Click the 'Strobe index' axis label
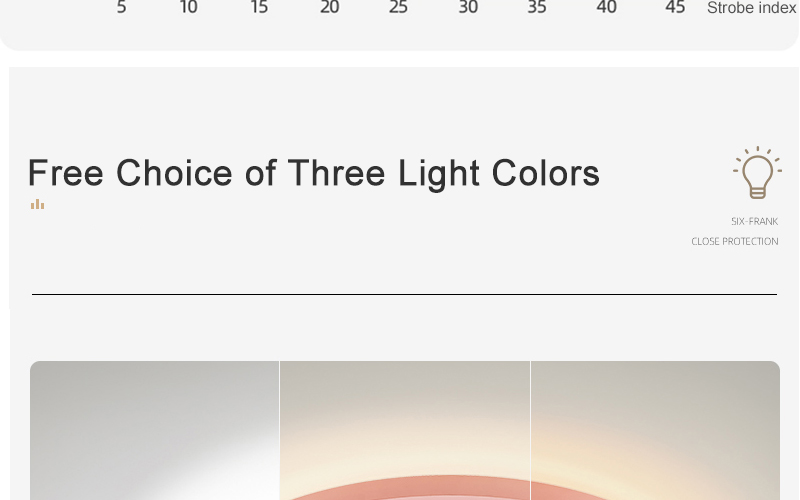800x500 pixels. pyautogui.click(x=752, y=8)
